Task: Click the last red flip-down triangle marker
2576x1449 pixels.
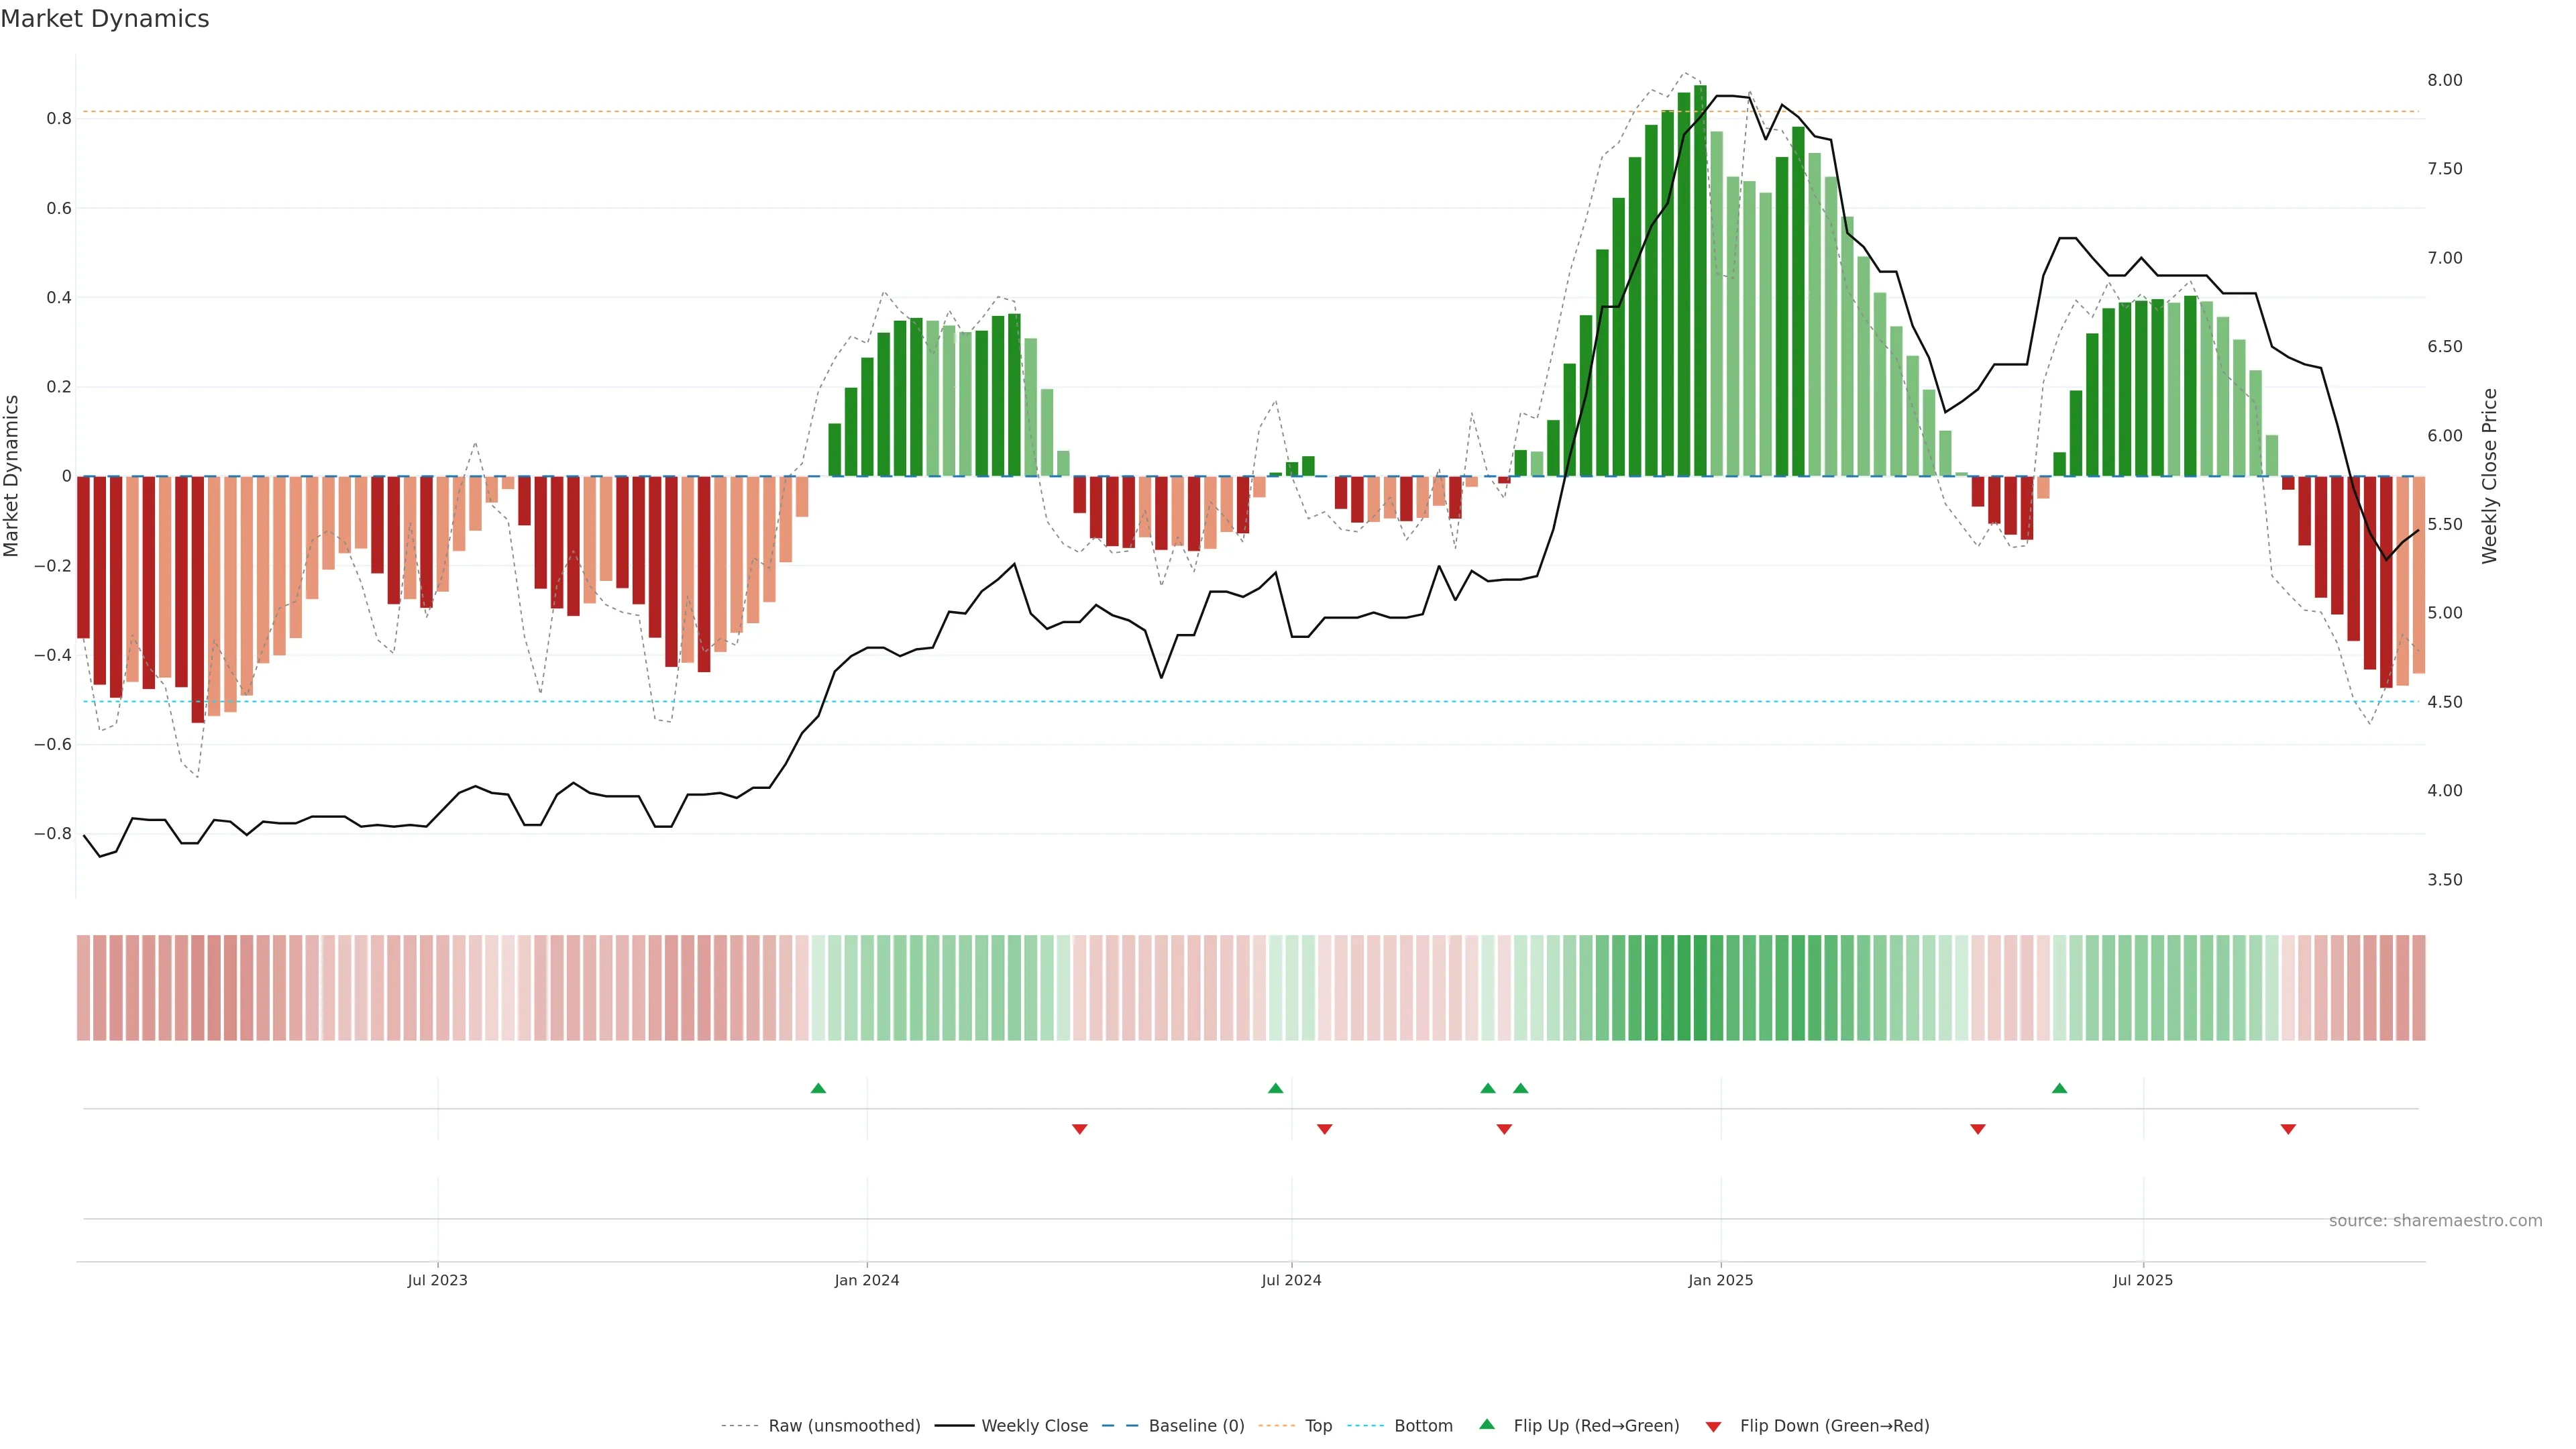Action: point(2288,1129)
